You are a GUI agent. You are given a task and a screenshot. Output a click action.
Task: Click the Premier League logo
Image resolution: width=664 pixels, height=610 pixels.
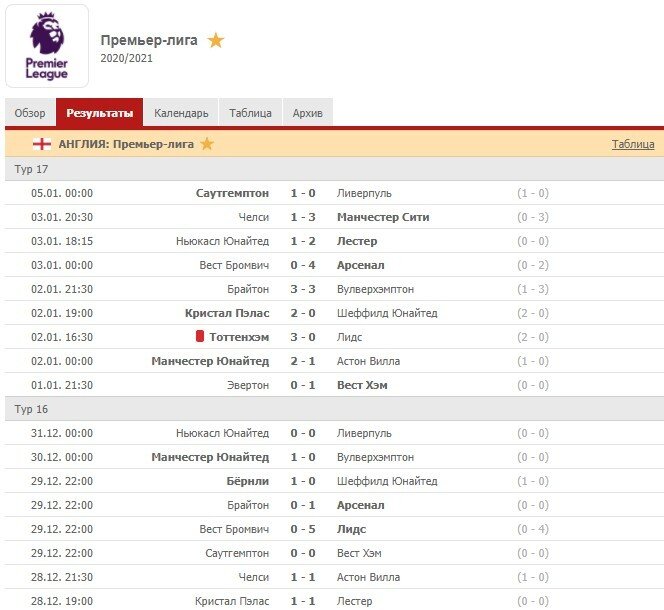click(x=47, y=47)
